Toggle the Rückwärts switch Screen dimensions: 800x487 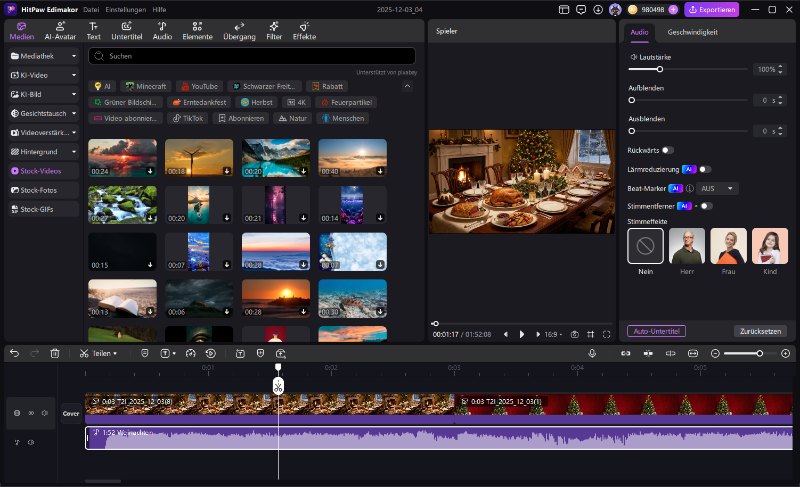[x=667, y=150]
